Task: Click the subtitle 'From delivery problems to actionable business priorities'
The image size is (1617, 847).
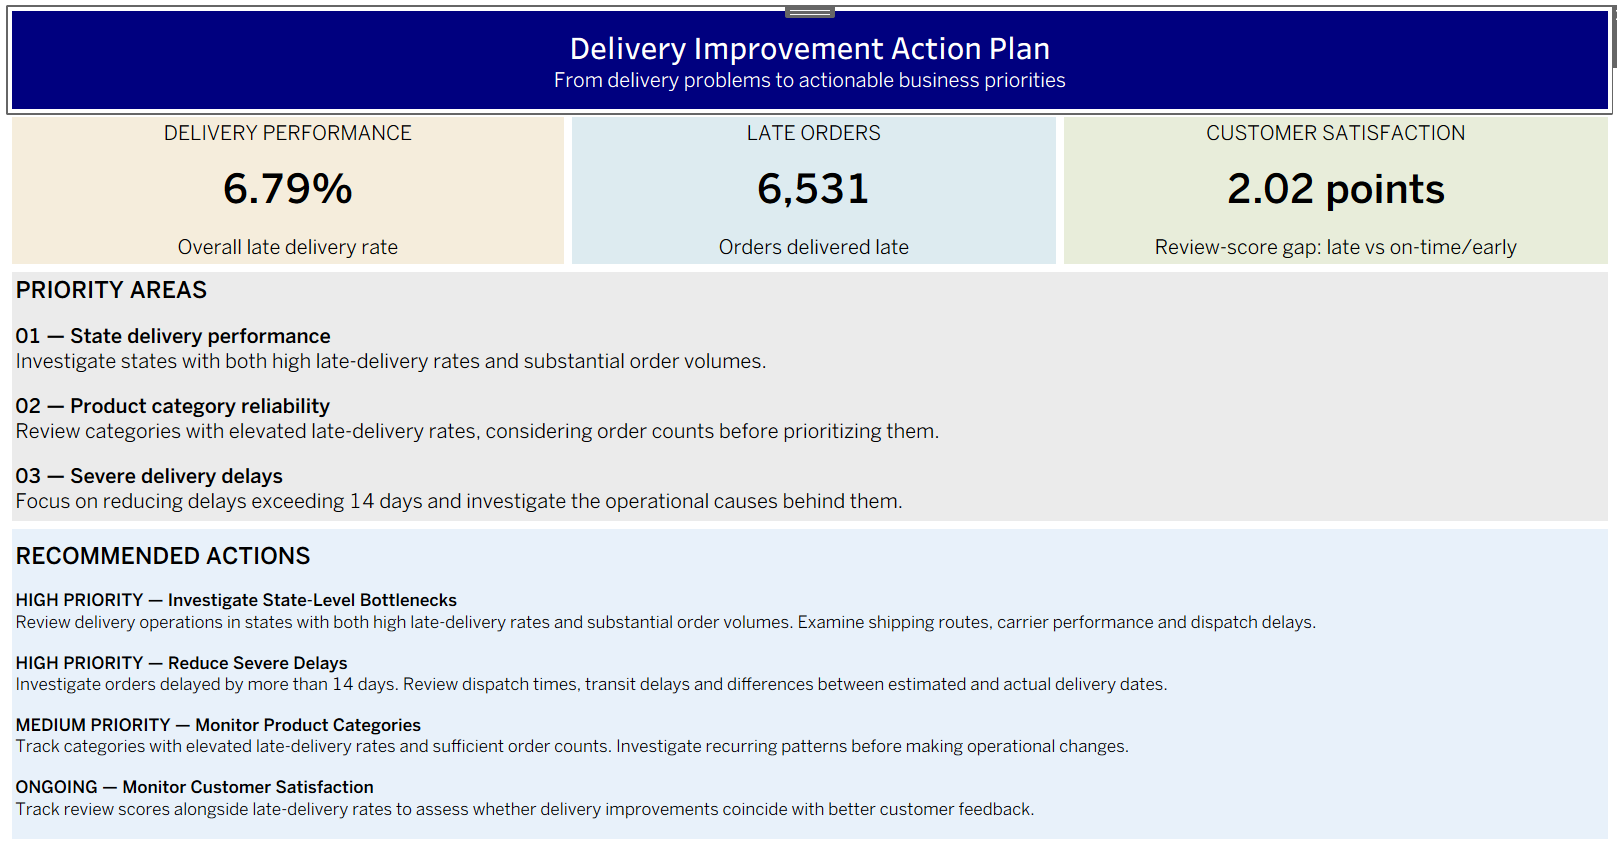Action: [x=810, y=80]
